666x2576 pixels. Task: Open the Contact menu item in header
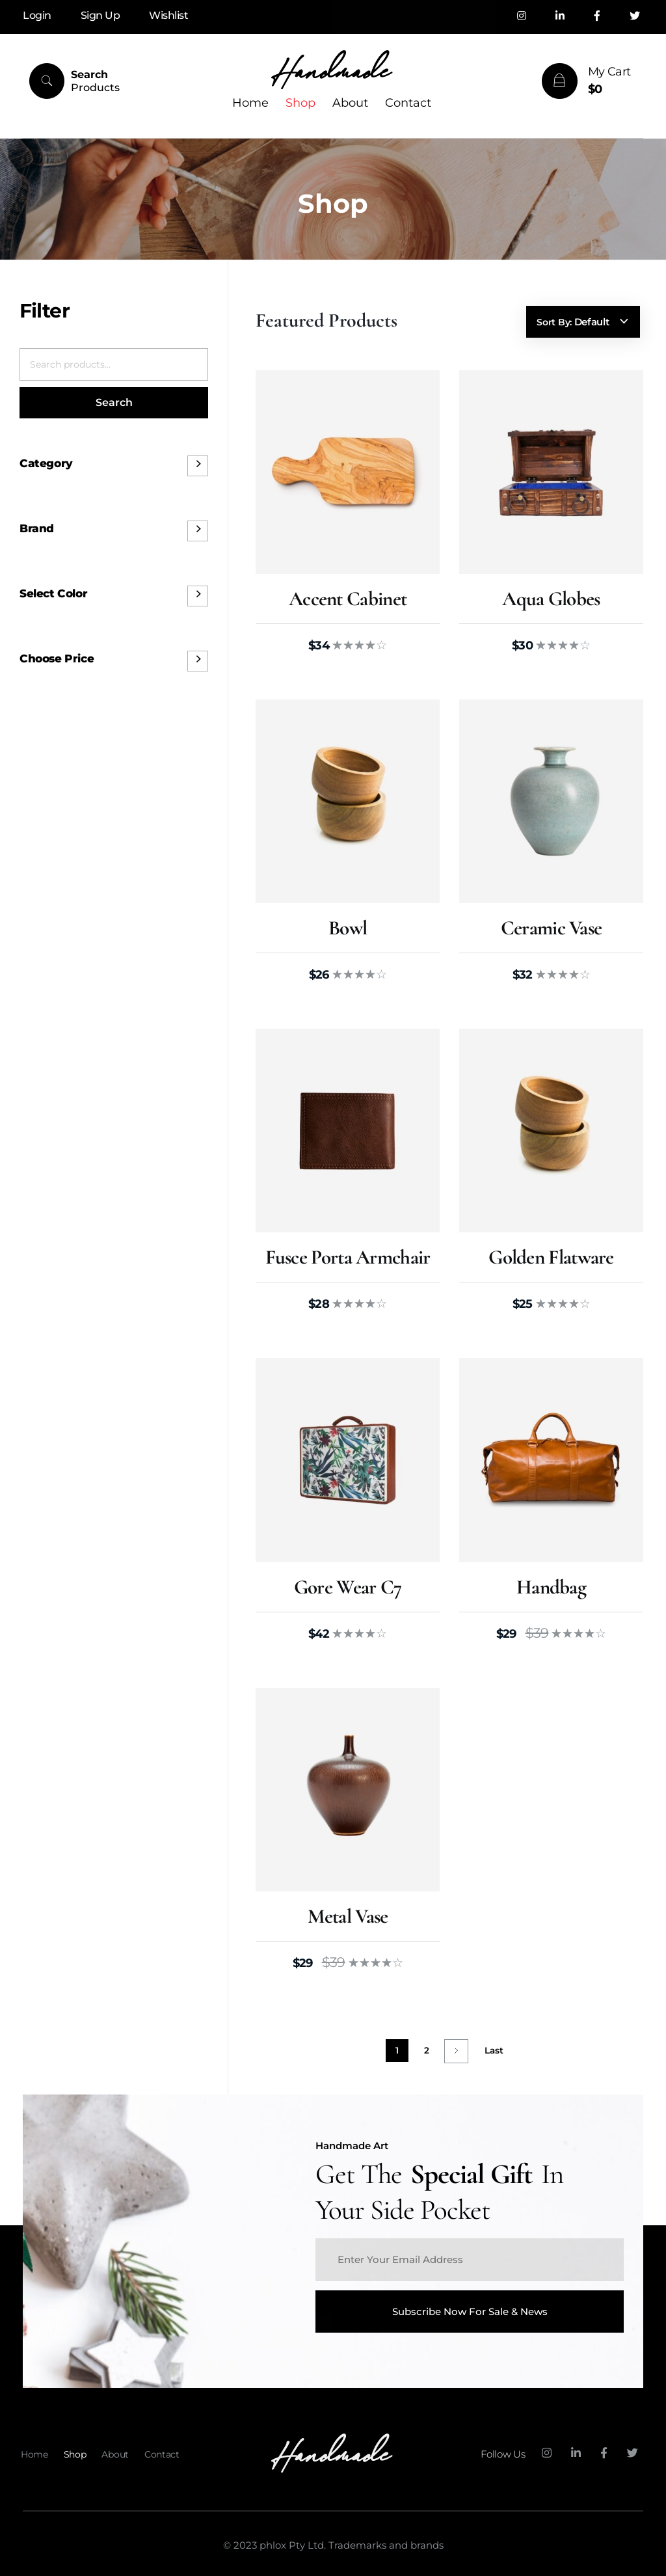(408, 103)
